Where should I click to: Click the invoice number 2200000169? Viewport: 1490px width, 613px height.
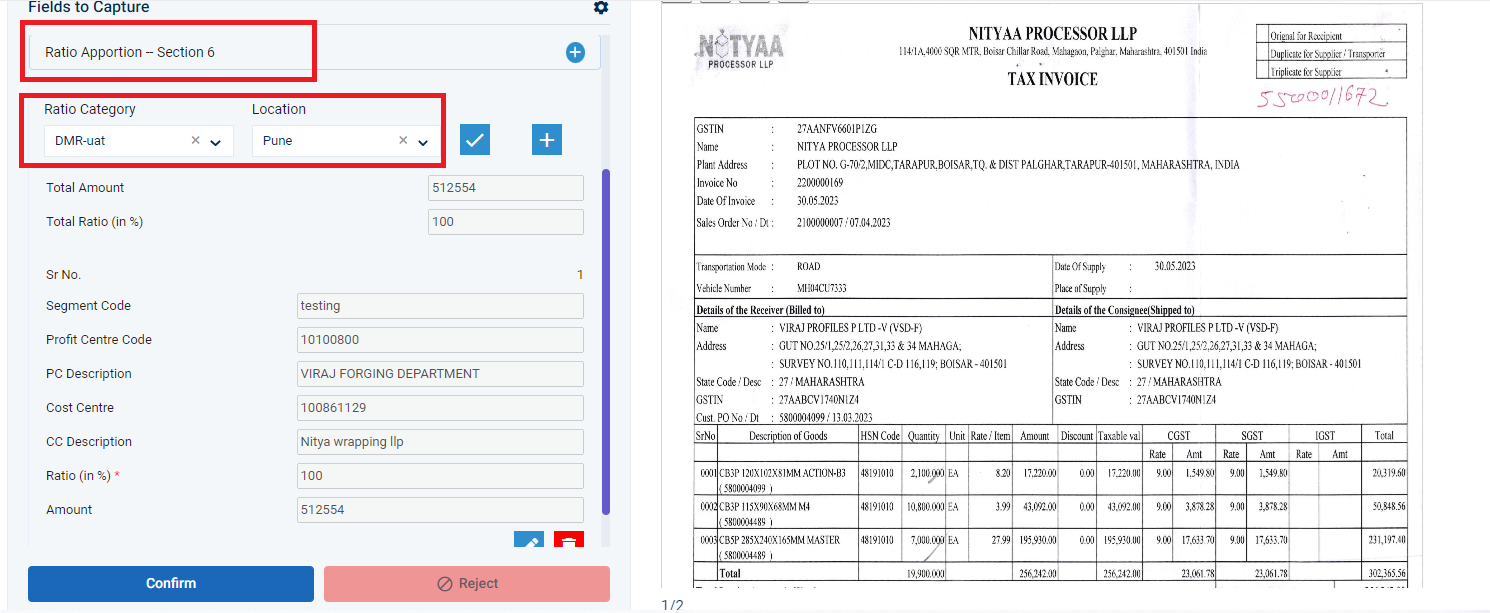click(820, 184)
